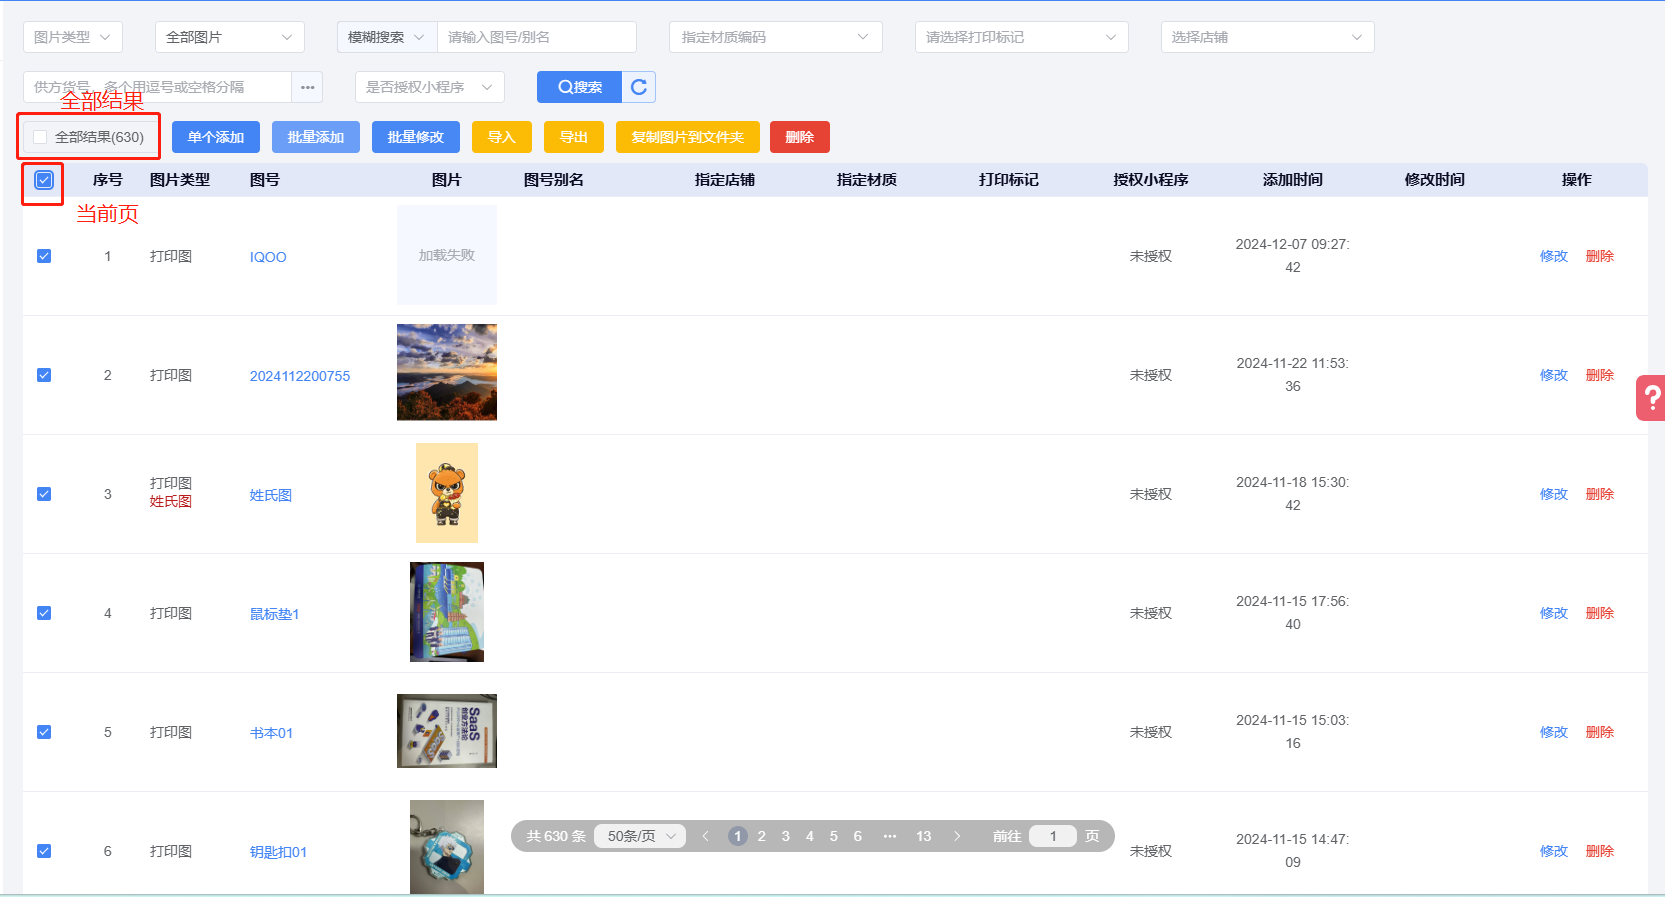The height and width of the screenshot is (897, 1665).
Task: Open the 是否授权小程序 dropdown
Action: [x=429, y=87]
